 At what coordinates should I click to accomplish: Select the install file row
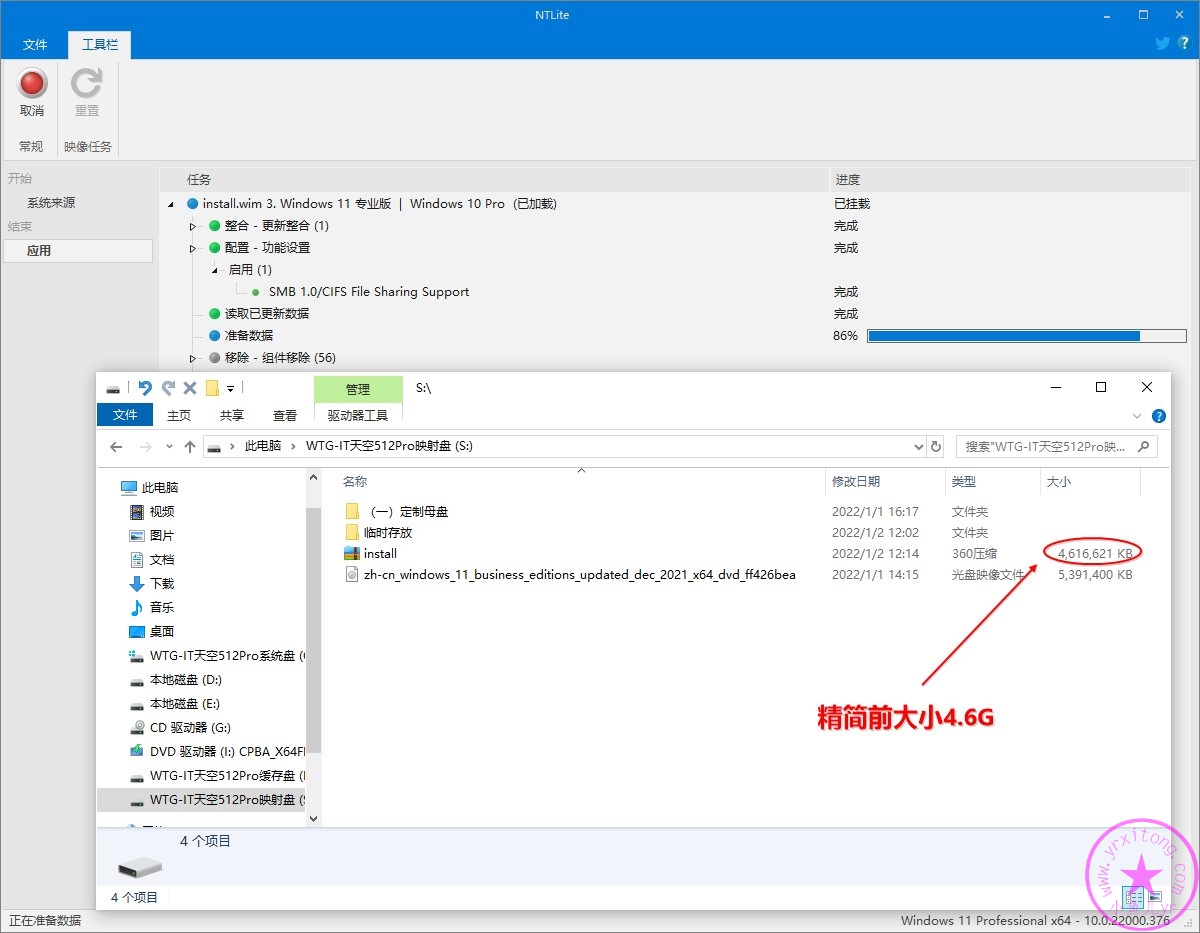(x=740, y=554)
